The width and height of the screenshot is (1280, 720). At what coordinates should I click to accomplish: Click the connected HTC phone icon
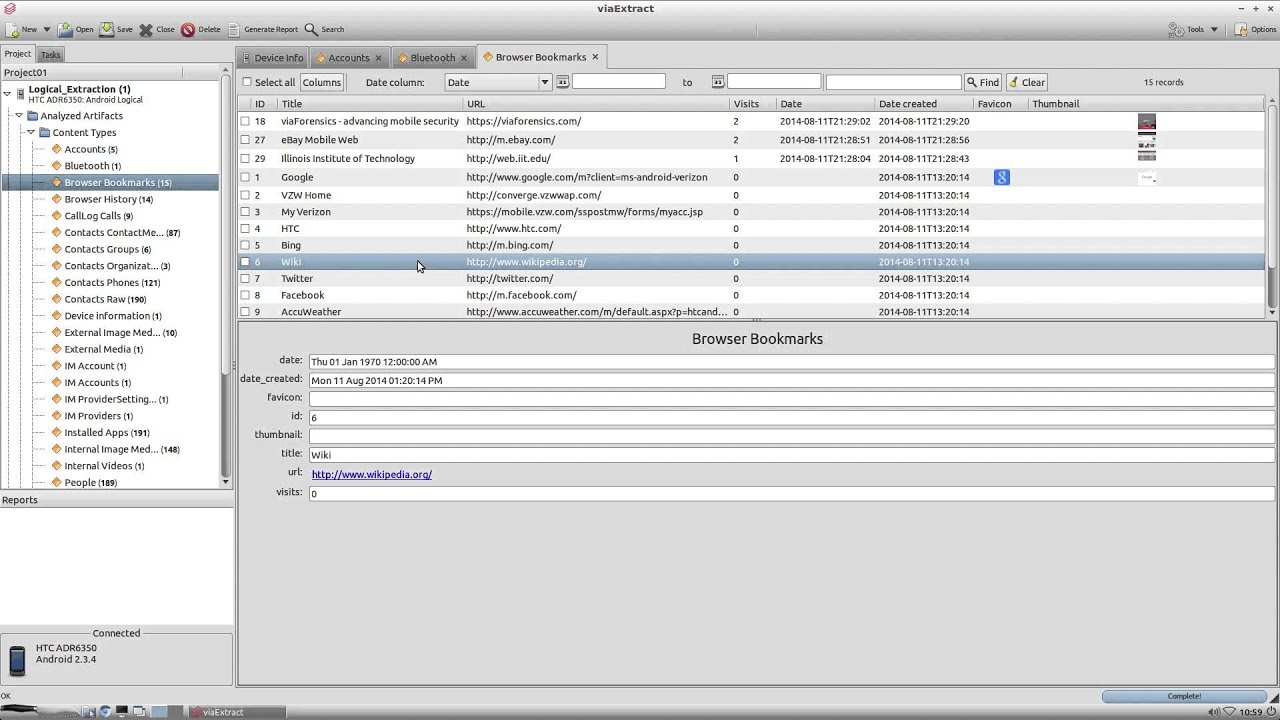pyautogui.click(x=17, y=660)
